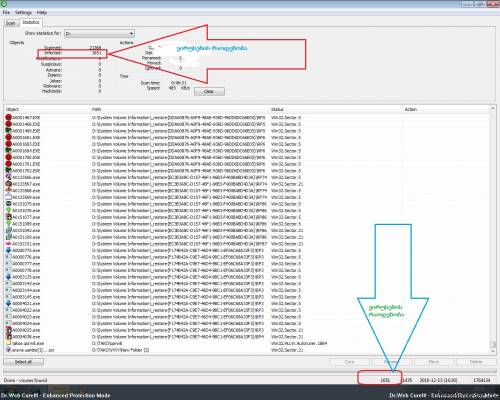Open the File menu
The image size is (500, 400).
tap(6, 12)
